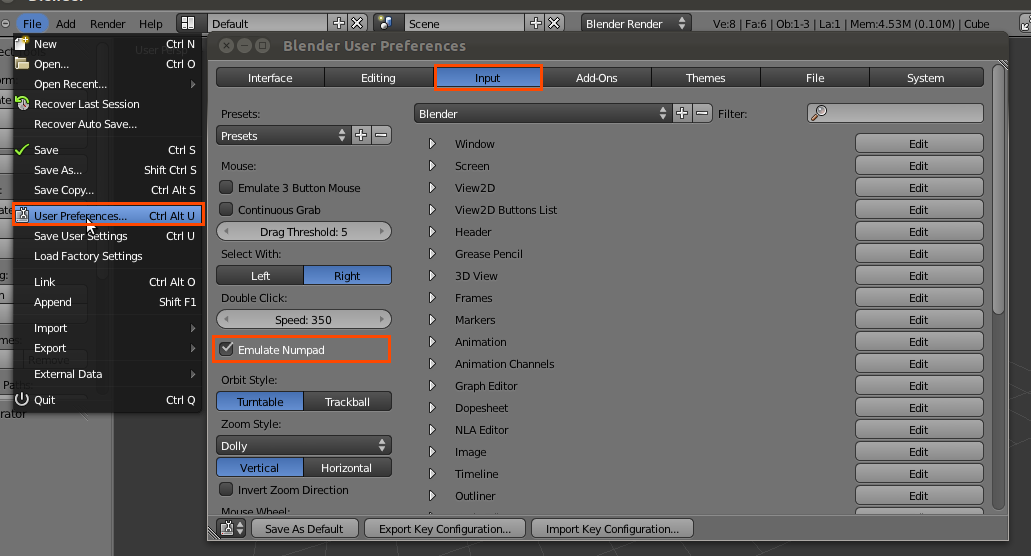Viewport: 1031px width, 556px height.
Task: Remove key configuration with the minus icon
Action: click(702, 114)
